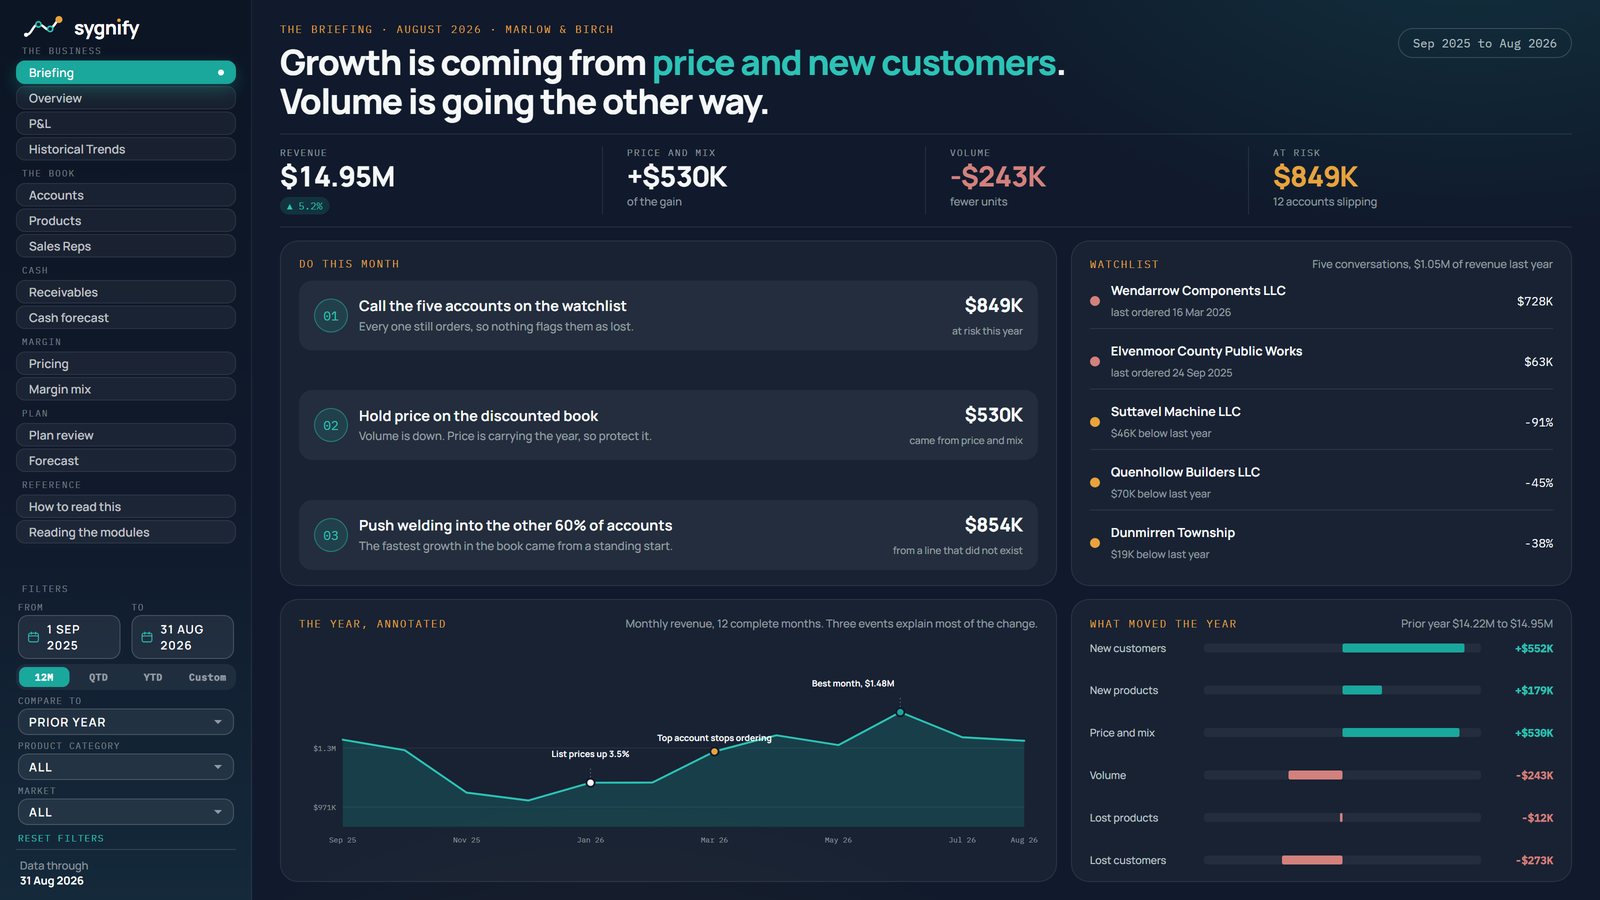The width and height of the screenshot is (1600, 900).
Task: Click the List prices up 3.5% marker
Action: click(590, 783)
